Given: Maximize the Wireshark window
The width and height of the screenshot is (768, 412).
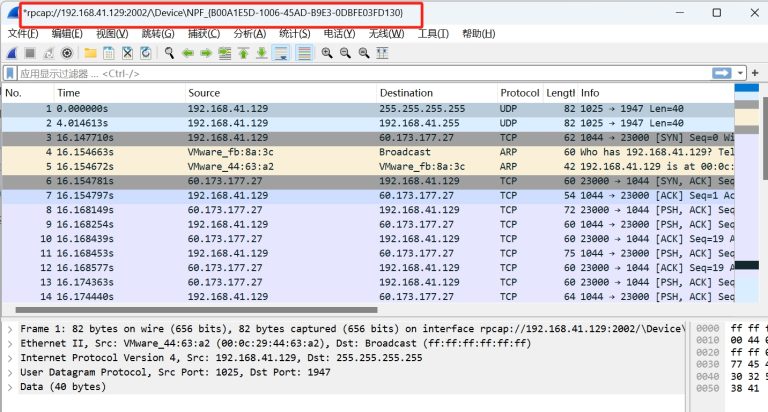Looking at the screenshot, I should 717,13.
